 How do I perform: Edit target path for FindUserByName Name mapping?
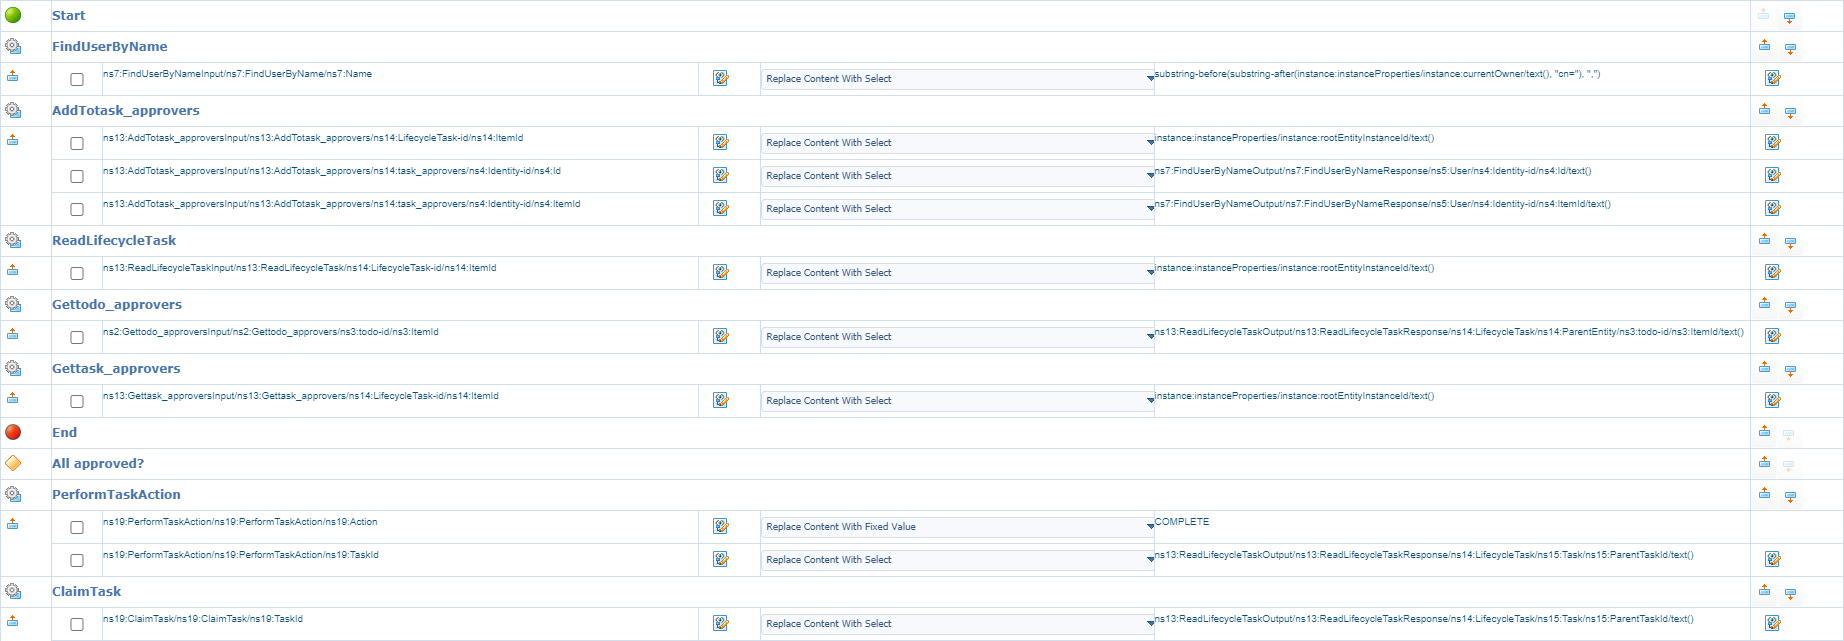(720, 78)
